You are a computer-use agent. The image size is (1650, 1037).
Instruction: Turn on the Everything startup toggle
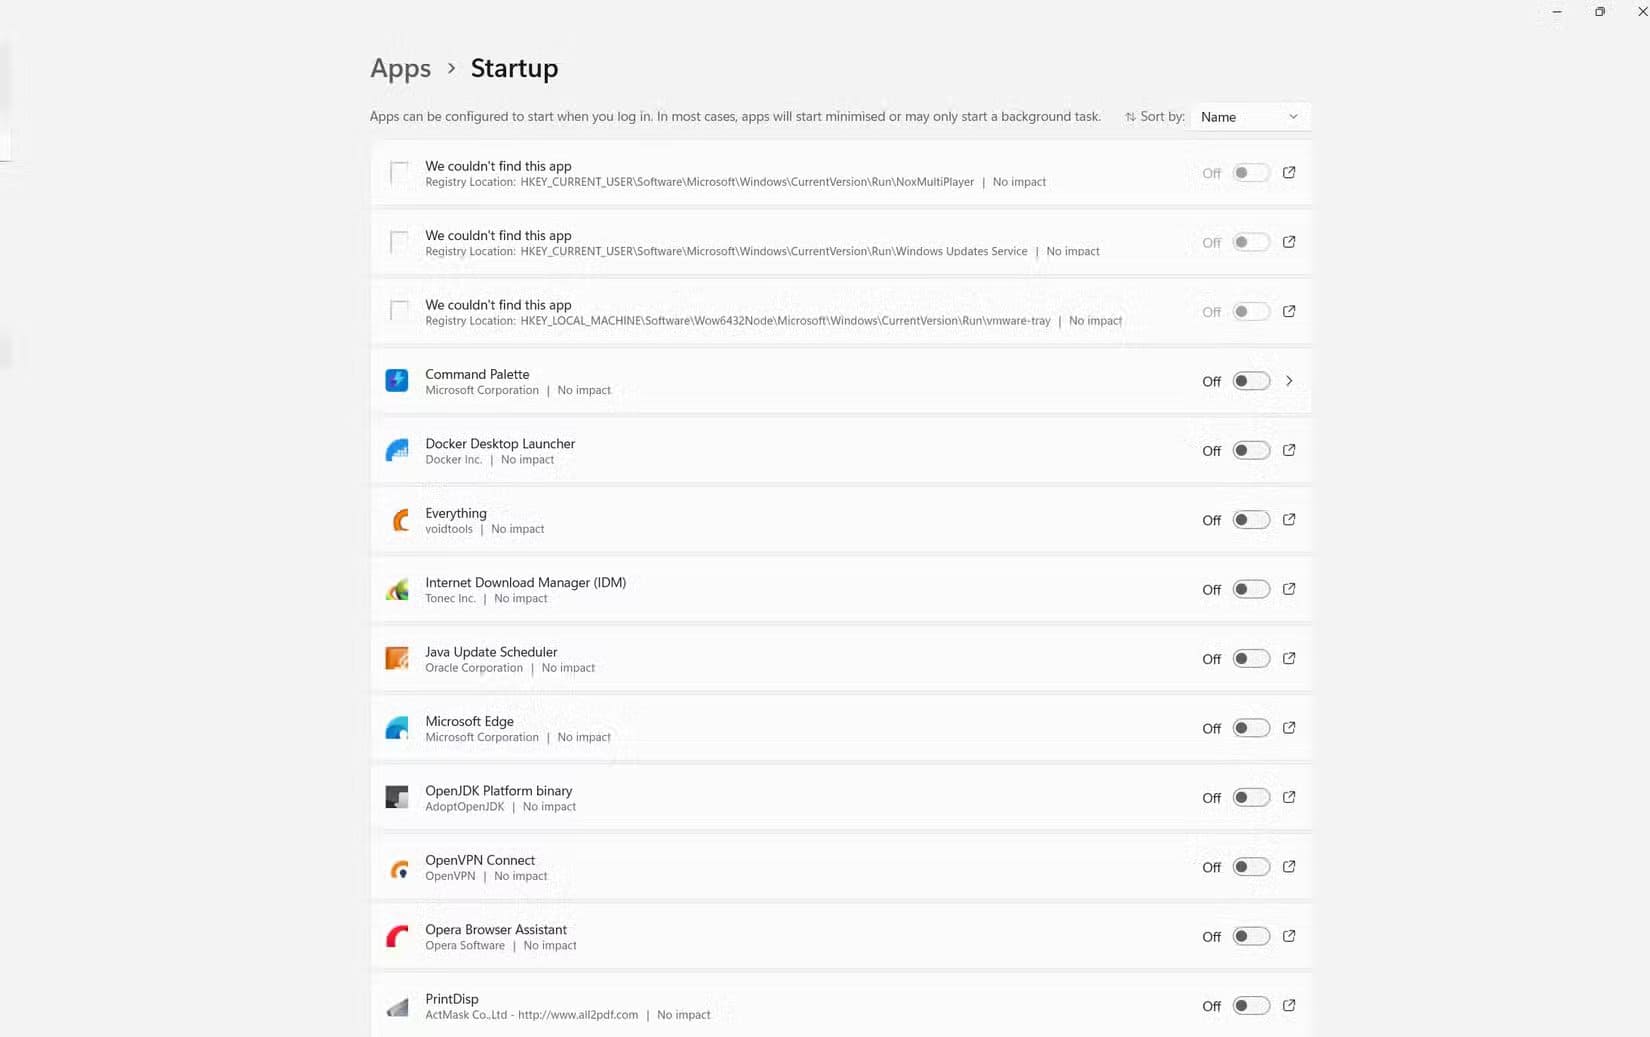coord(1250,520)
